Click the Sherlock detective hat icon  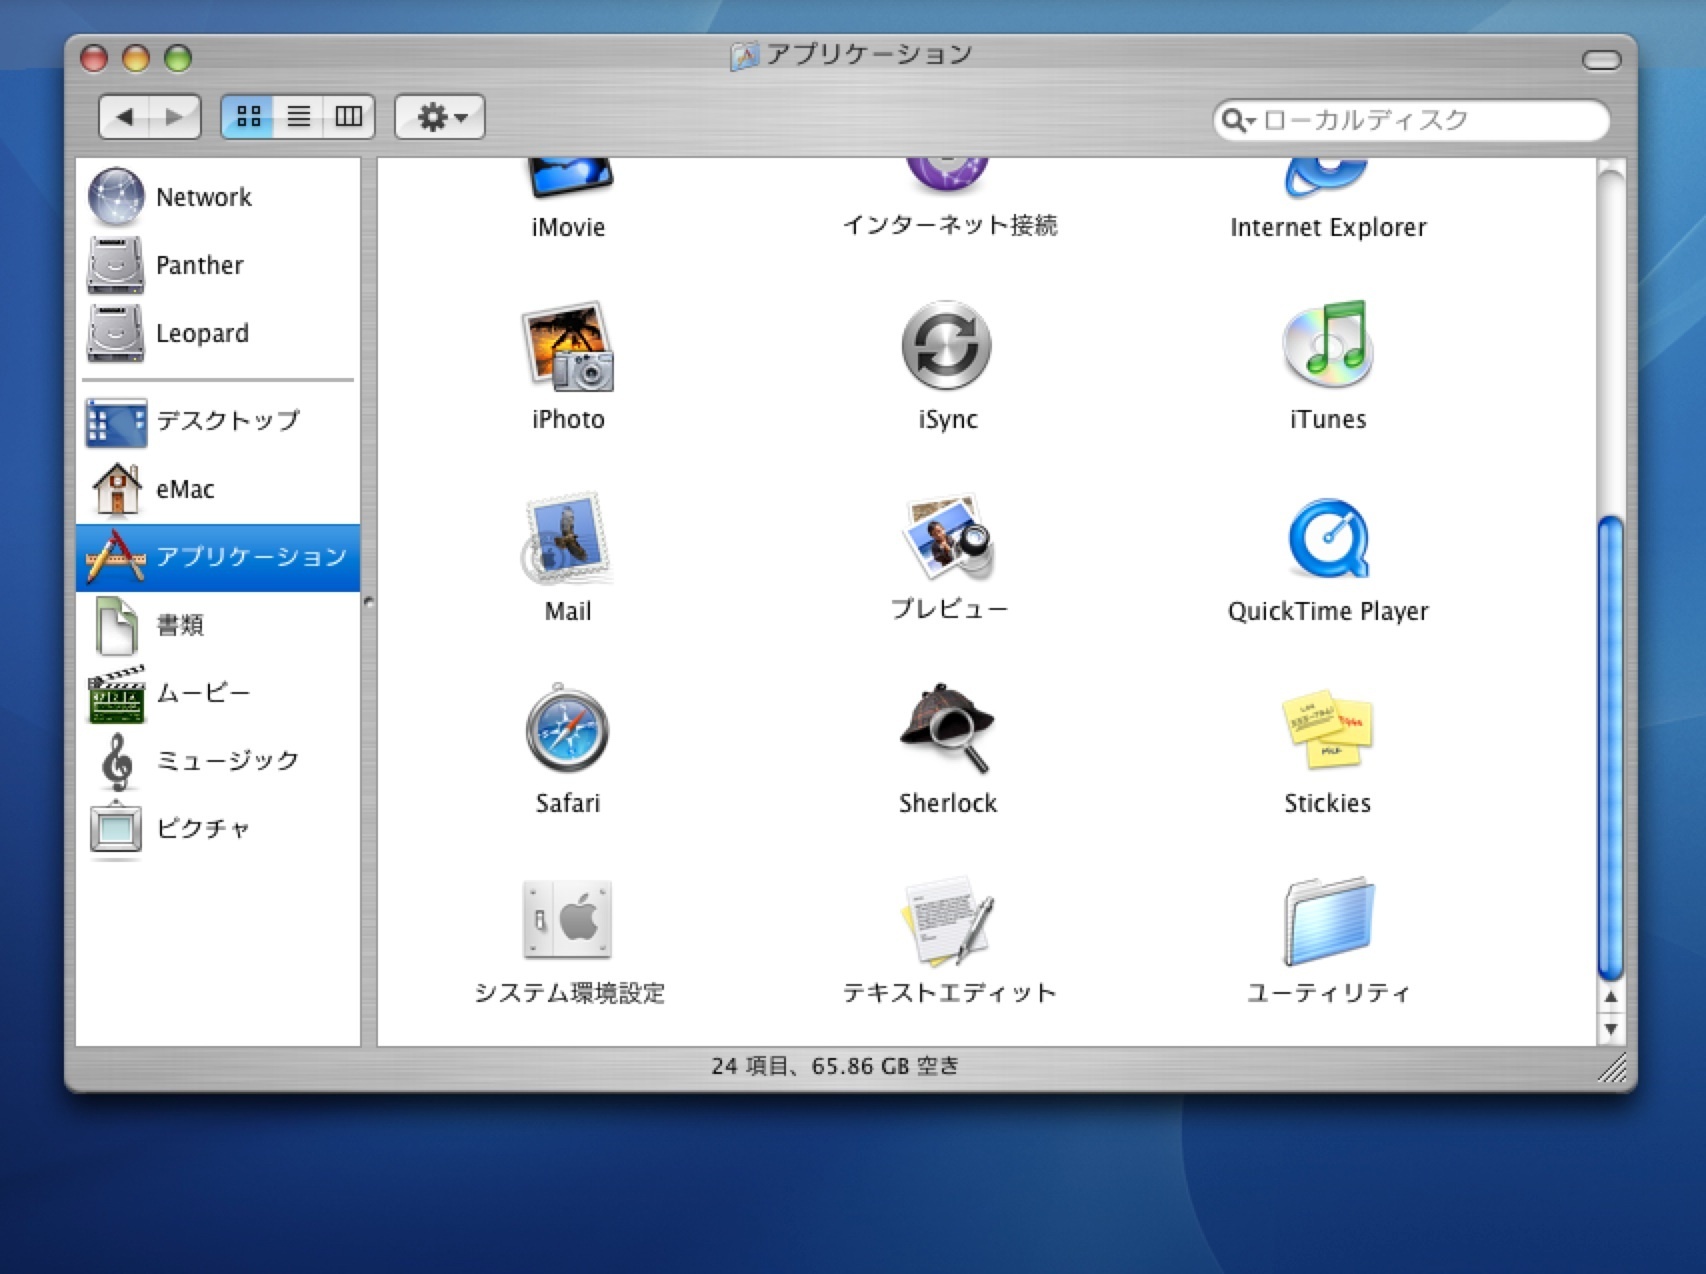[x=946, y=729]
